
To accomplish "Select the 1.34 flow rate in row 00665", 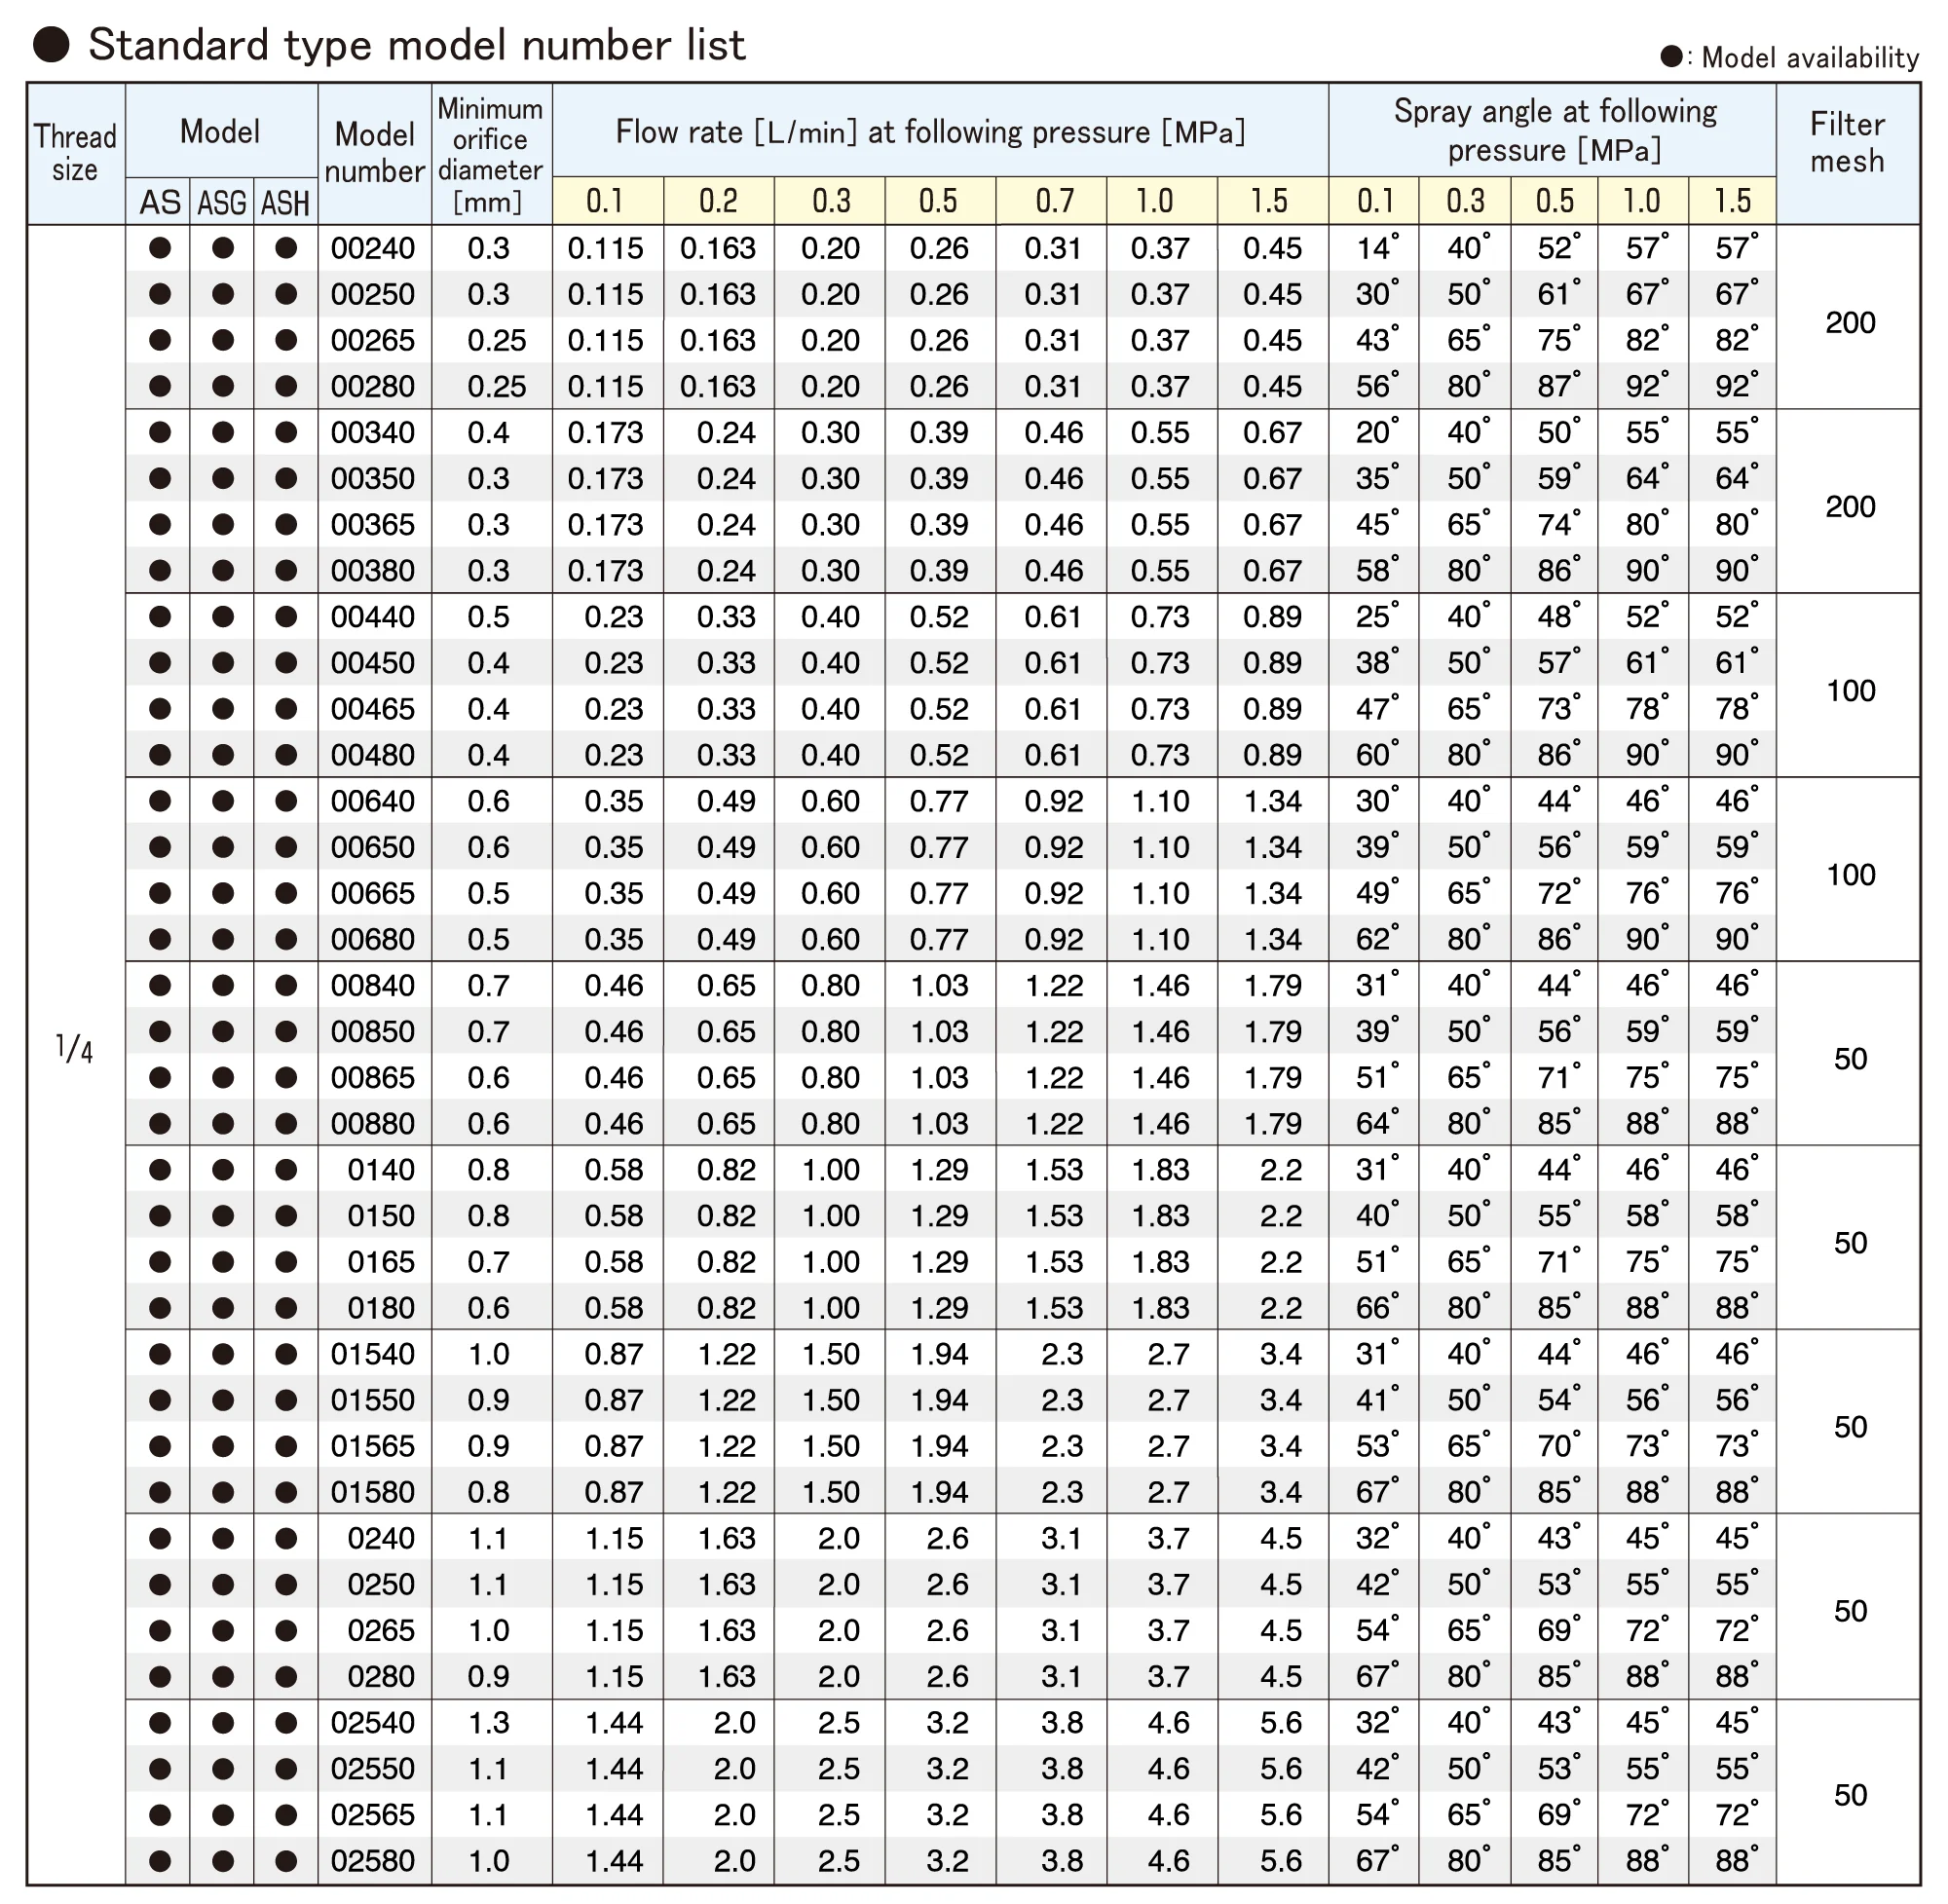I will pyautogui.click(x=1272, y=893).
